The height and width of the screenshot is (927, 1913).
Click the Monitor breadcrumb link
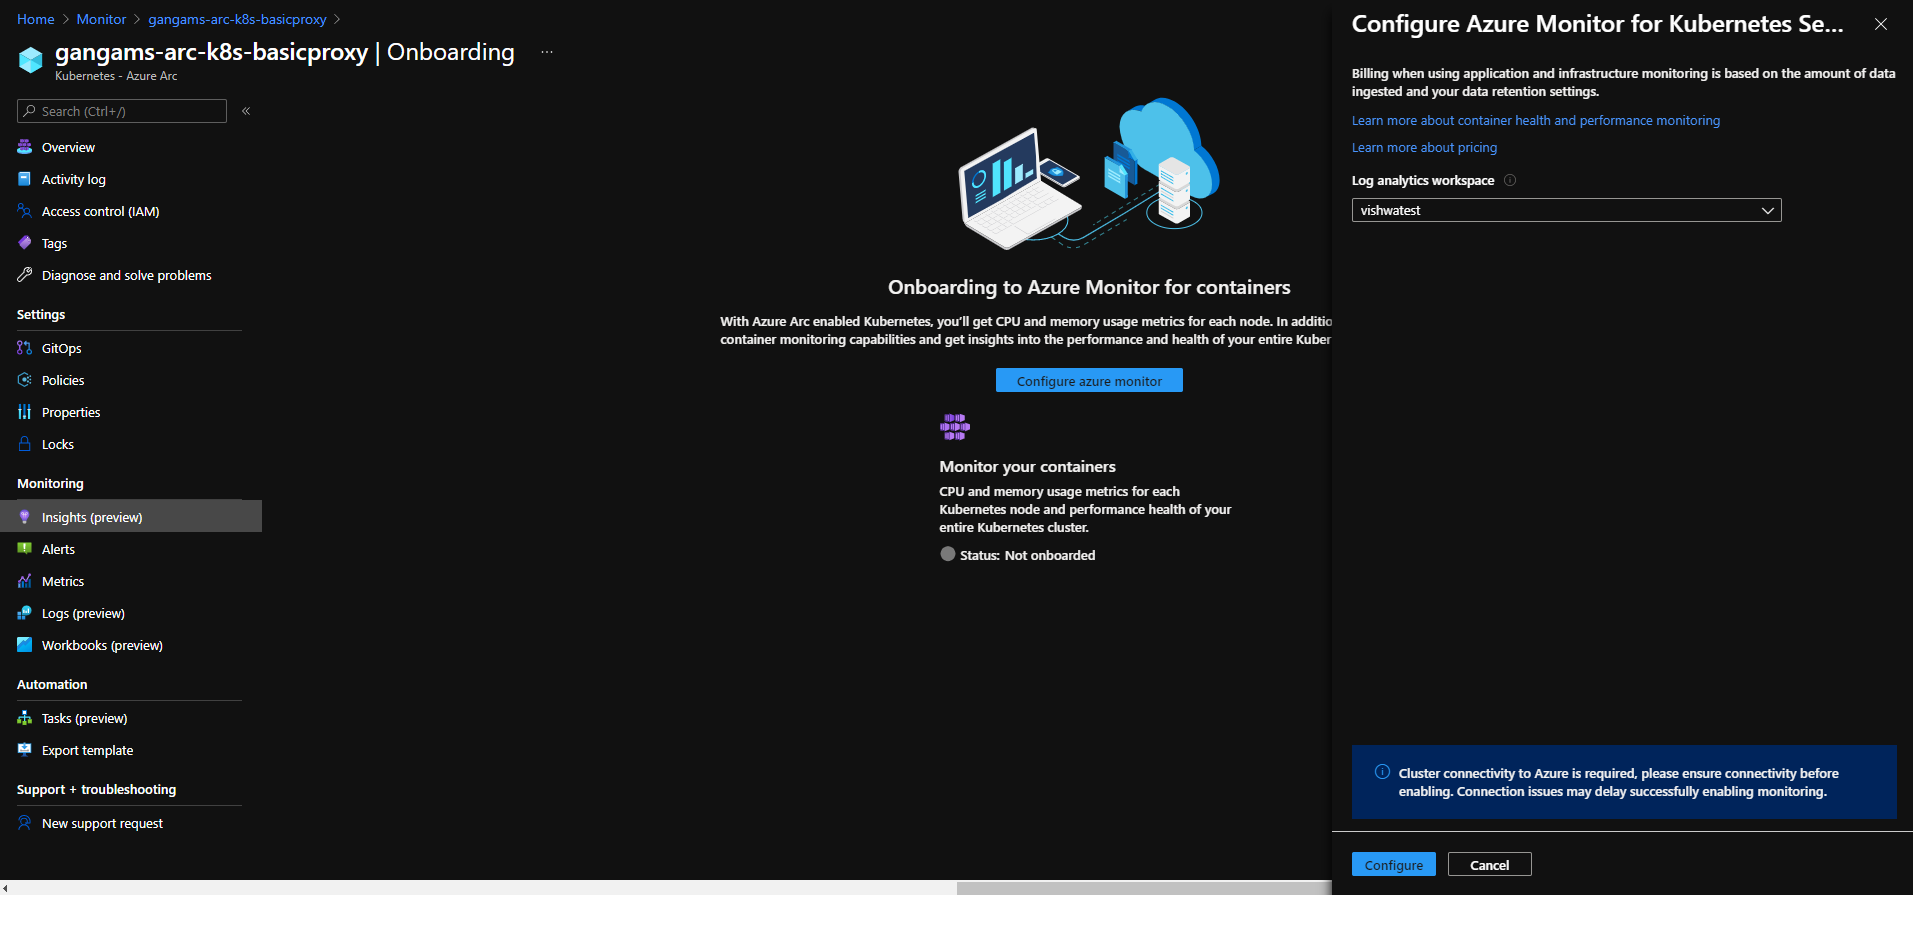pyautogui.click(x=101, y=19)
